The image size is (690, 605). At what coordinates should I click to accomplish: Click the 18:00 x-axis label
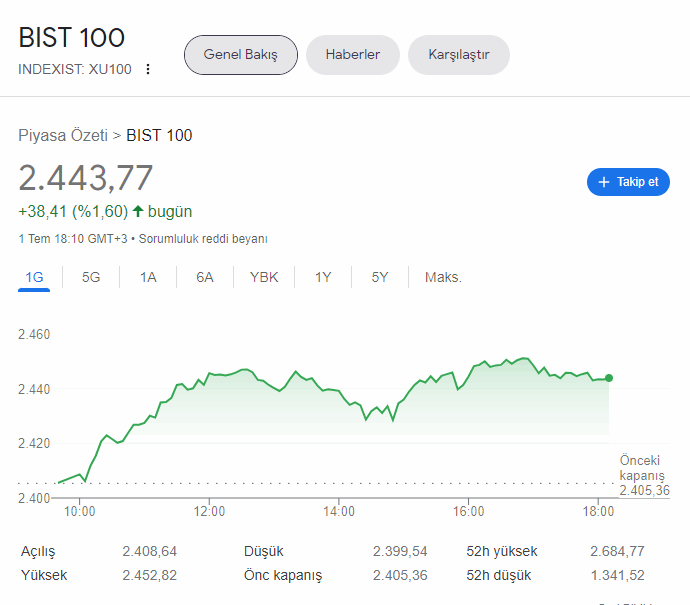tap(598, 511)
